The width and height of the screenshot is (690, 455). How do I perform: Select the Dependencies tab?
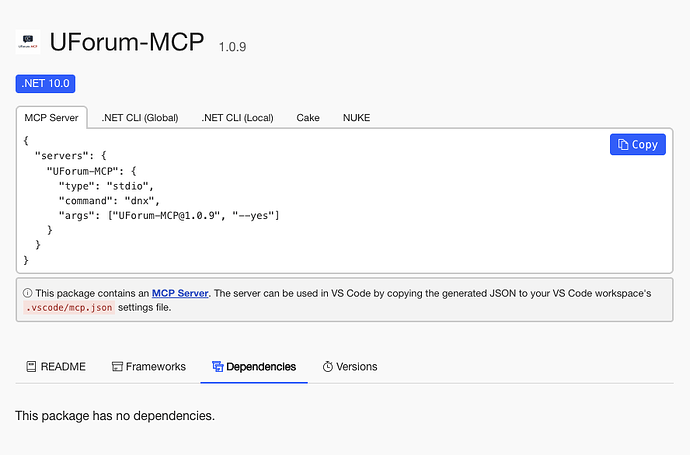pyautogui.click(x=253, y=367)
